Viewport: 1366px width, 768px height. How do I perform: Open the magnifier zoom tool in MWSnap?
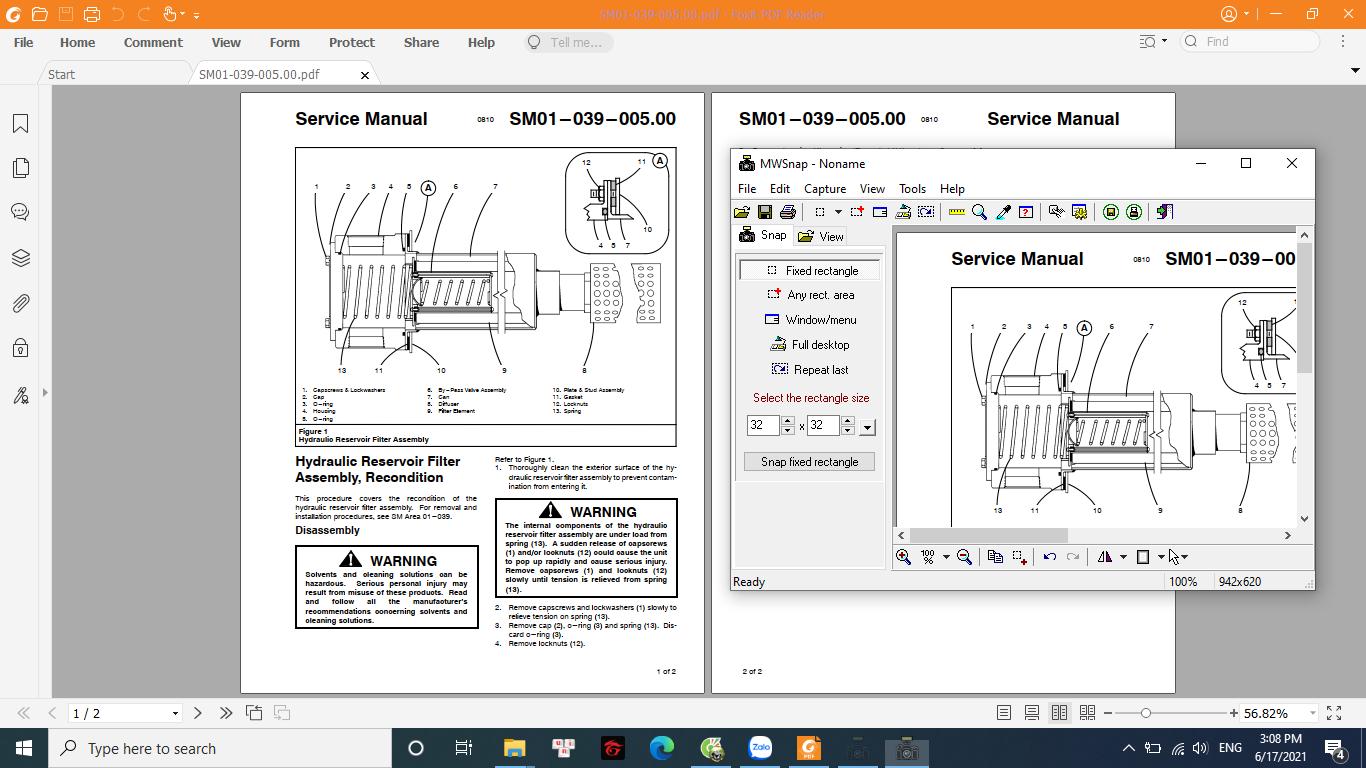[x=979, y=212]
